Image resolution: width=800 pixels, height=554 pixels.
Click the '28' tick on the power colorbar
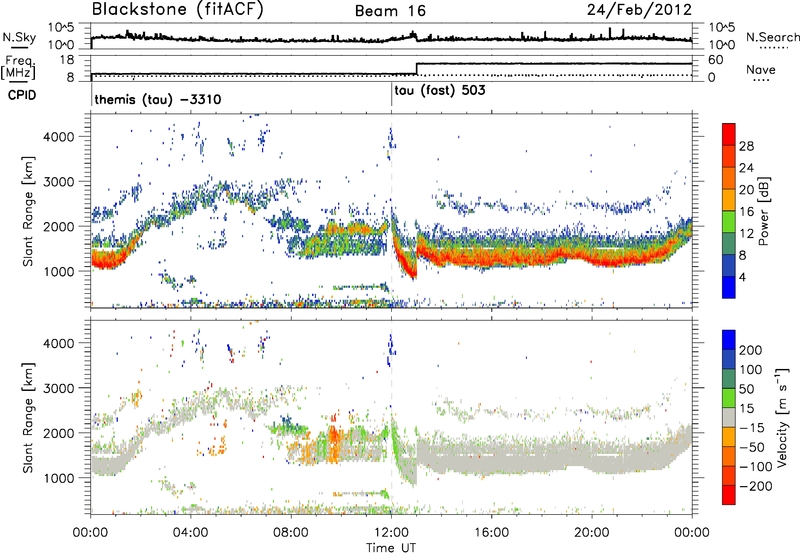coord(746,146)
